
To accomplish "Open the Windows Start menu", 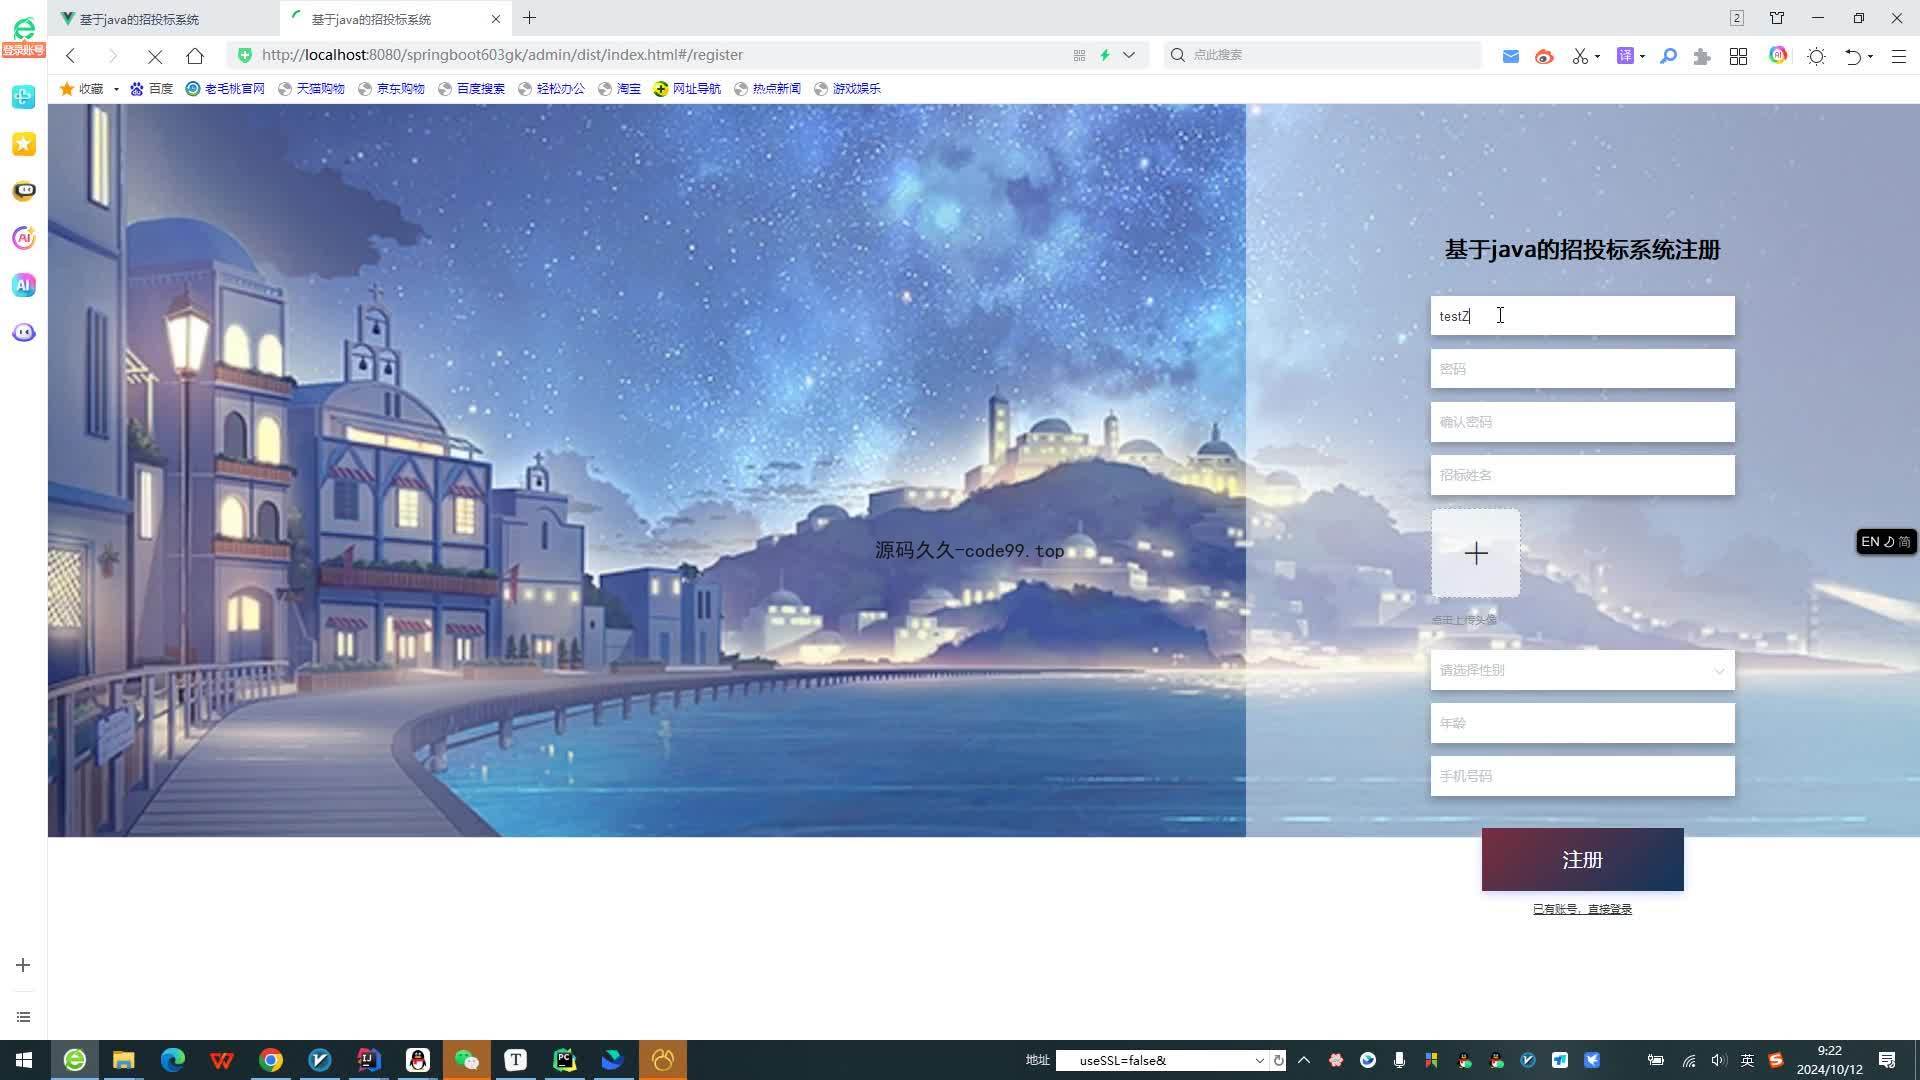I will click(x=24, y=1060).
